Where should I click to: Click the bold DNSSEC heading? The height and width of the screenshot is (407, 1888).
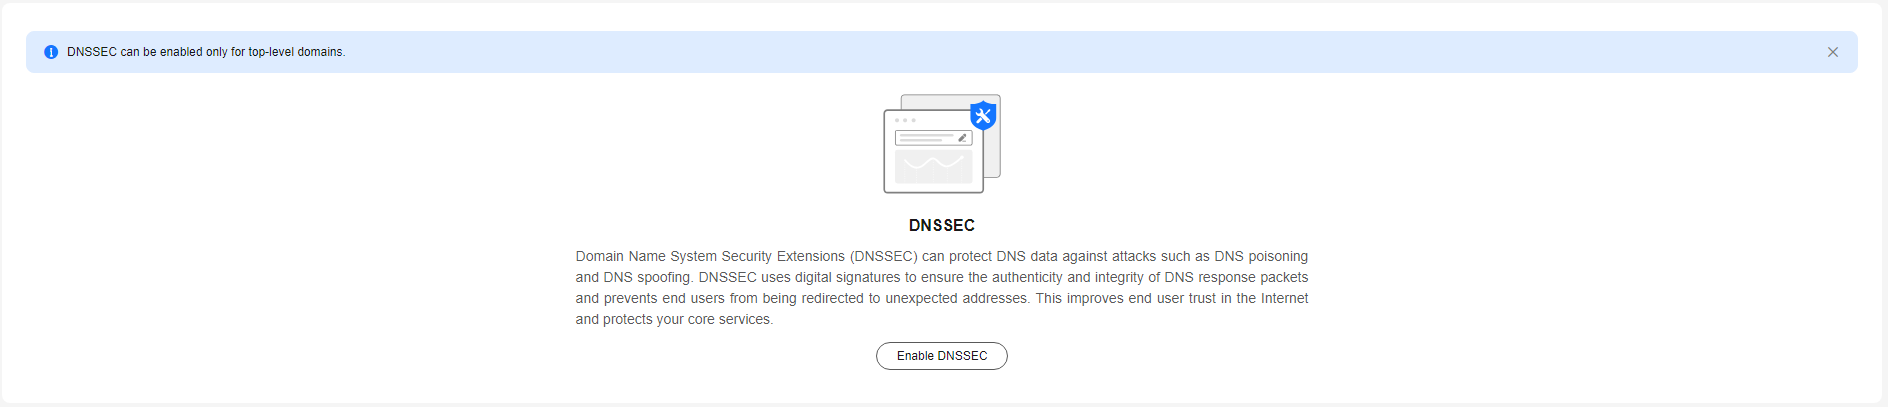942,226
